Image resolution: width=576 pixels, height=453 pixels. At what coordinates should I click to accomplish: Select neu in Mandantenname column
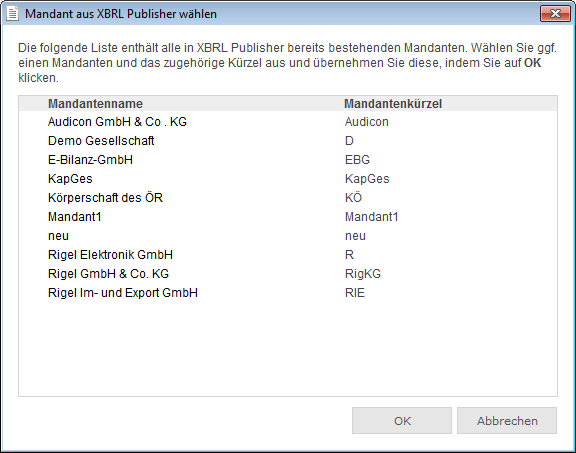point(58,236)
